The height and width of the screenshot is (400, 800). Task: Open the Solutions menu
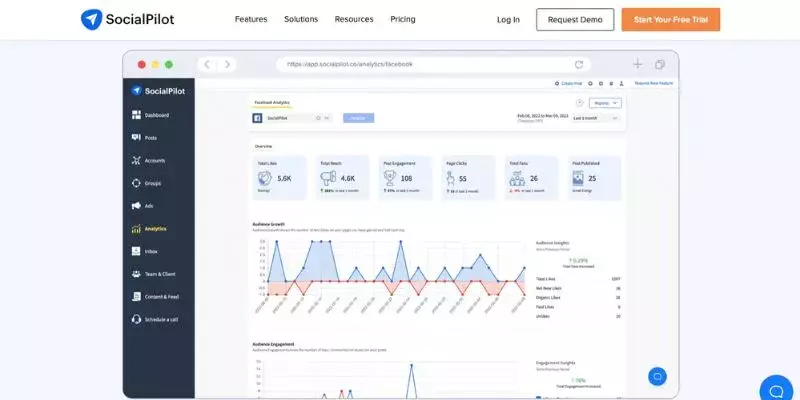coord(301,19)
